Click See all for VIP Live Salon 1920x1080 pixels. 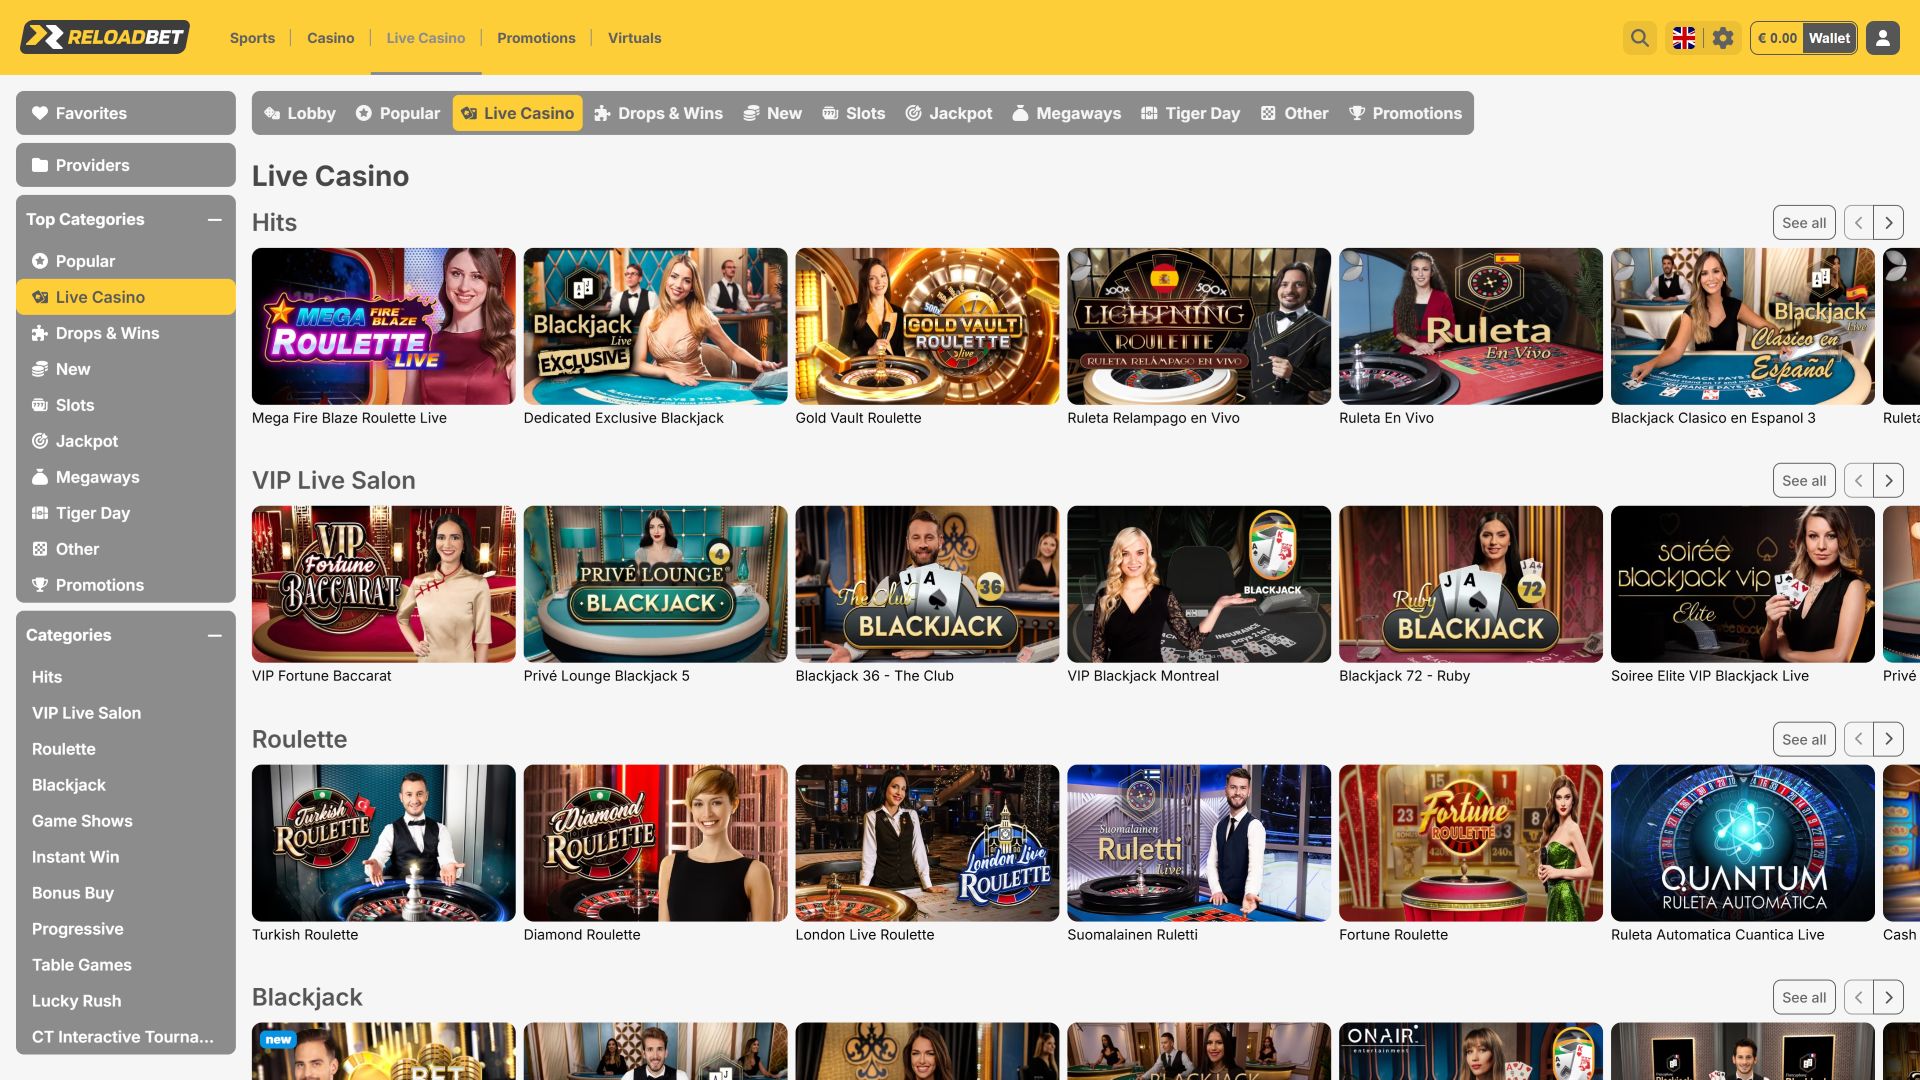[1804, 481]
